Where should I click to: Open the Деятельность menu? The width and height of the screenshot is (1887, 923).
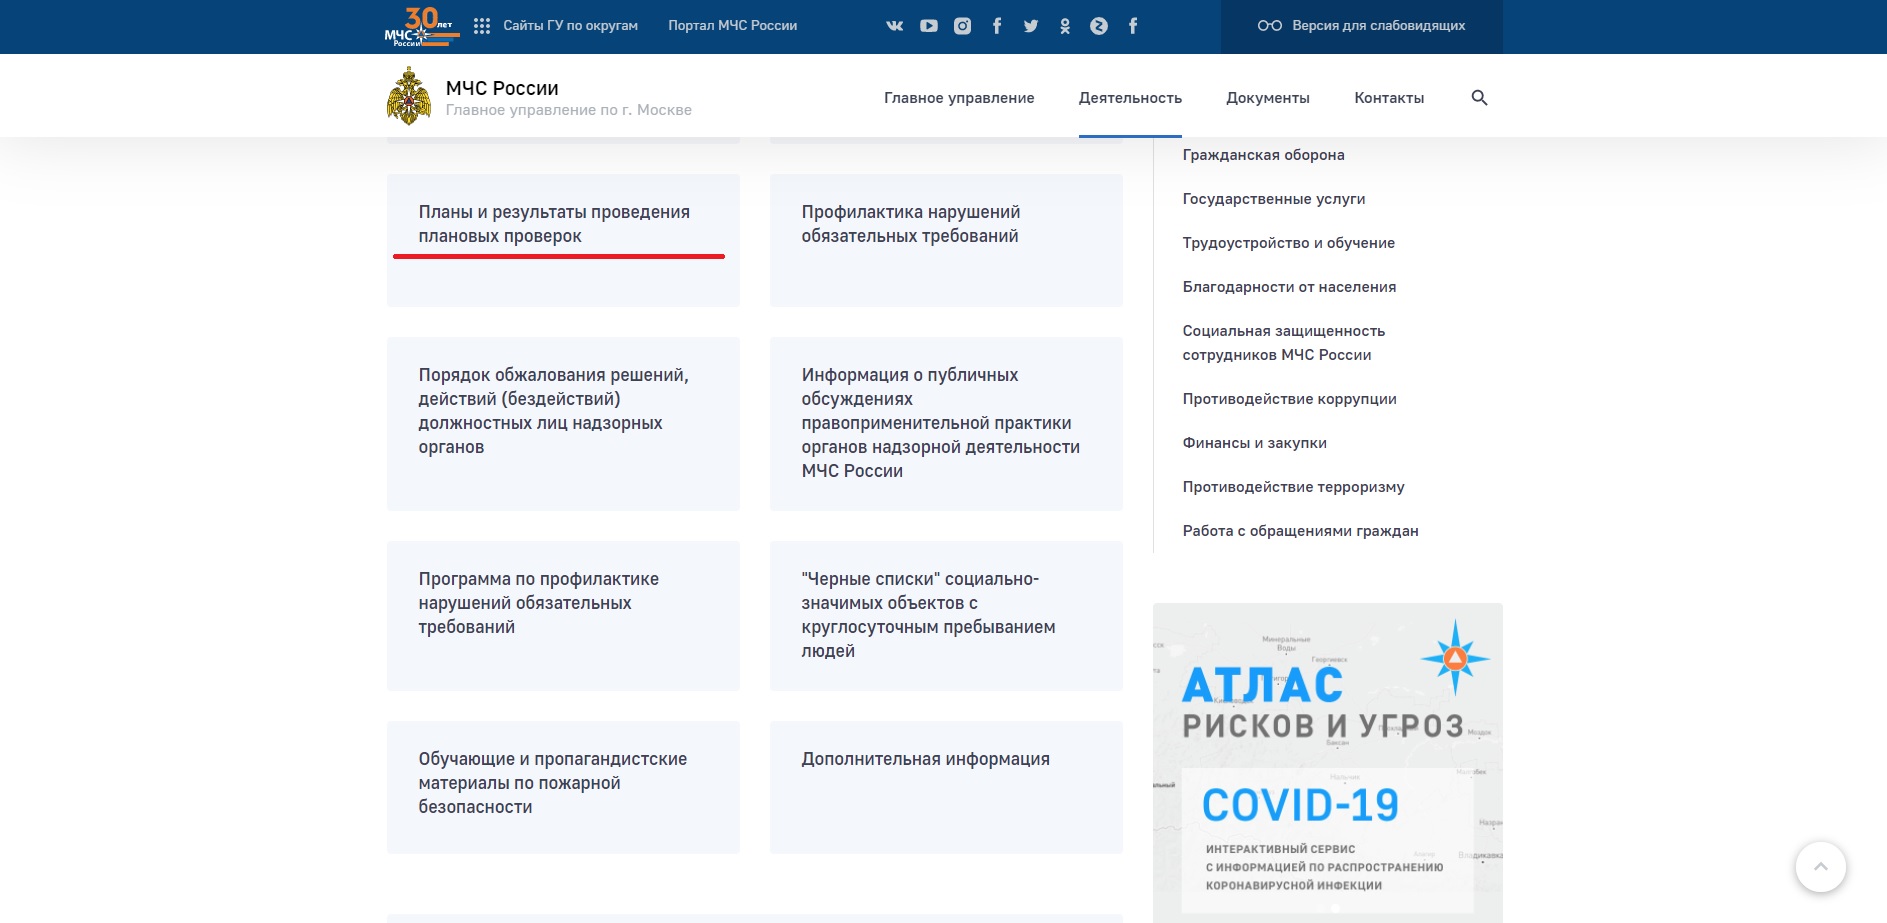(1130, 98)
